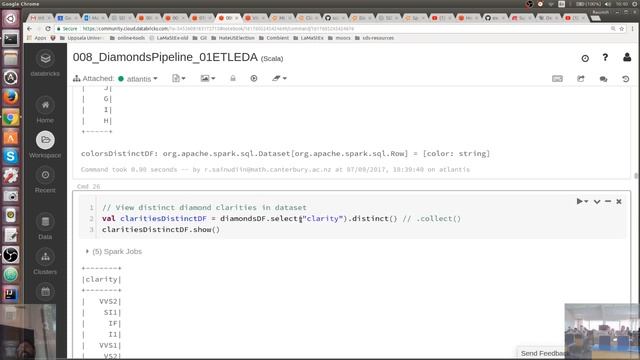Viewport: 640px width, 360px height.
Task: Open the Jobs calendar icon in sidebar
Action: click(x=45, y=291)
